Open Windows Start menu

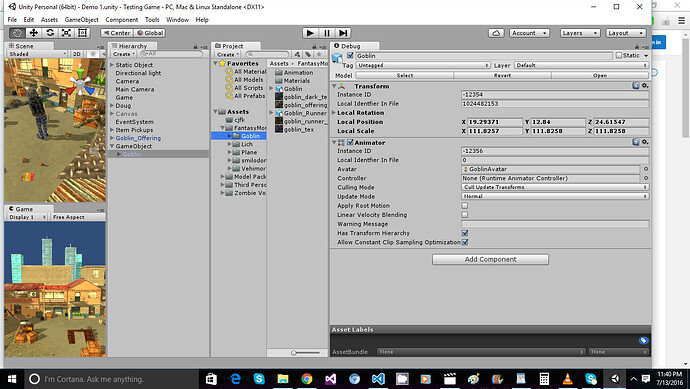[x=12, y=379]
